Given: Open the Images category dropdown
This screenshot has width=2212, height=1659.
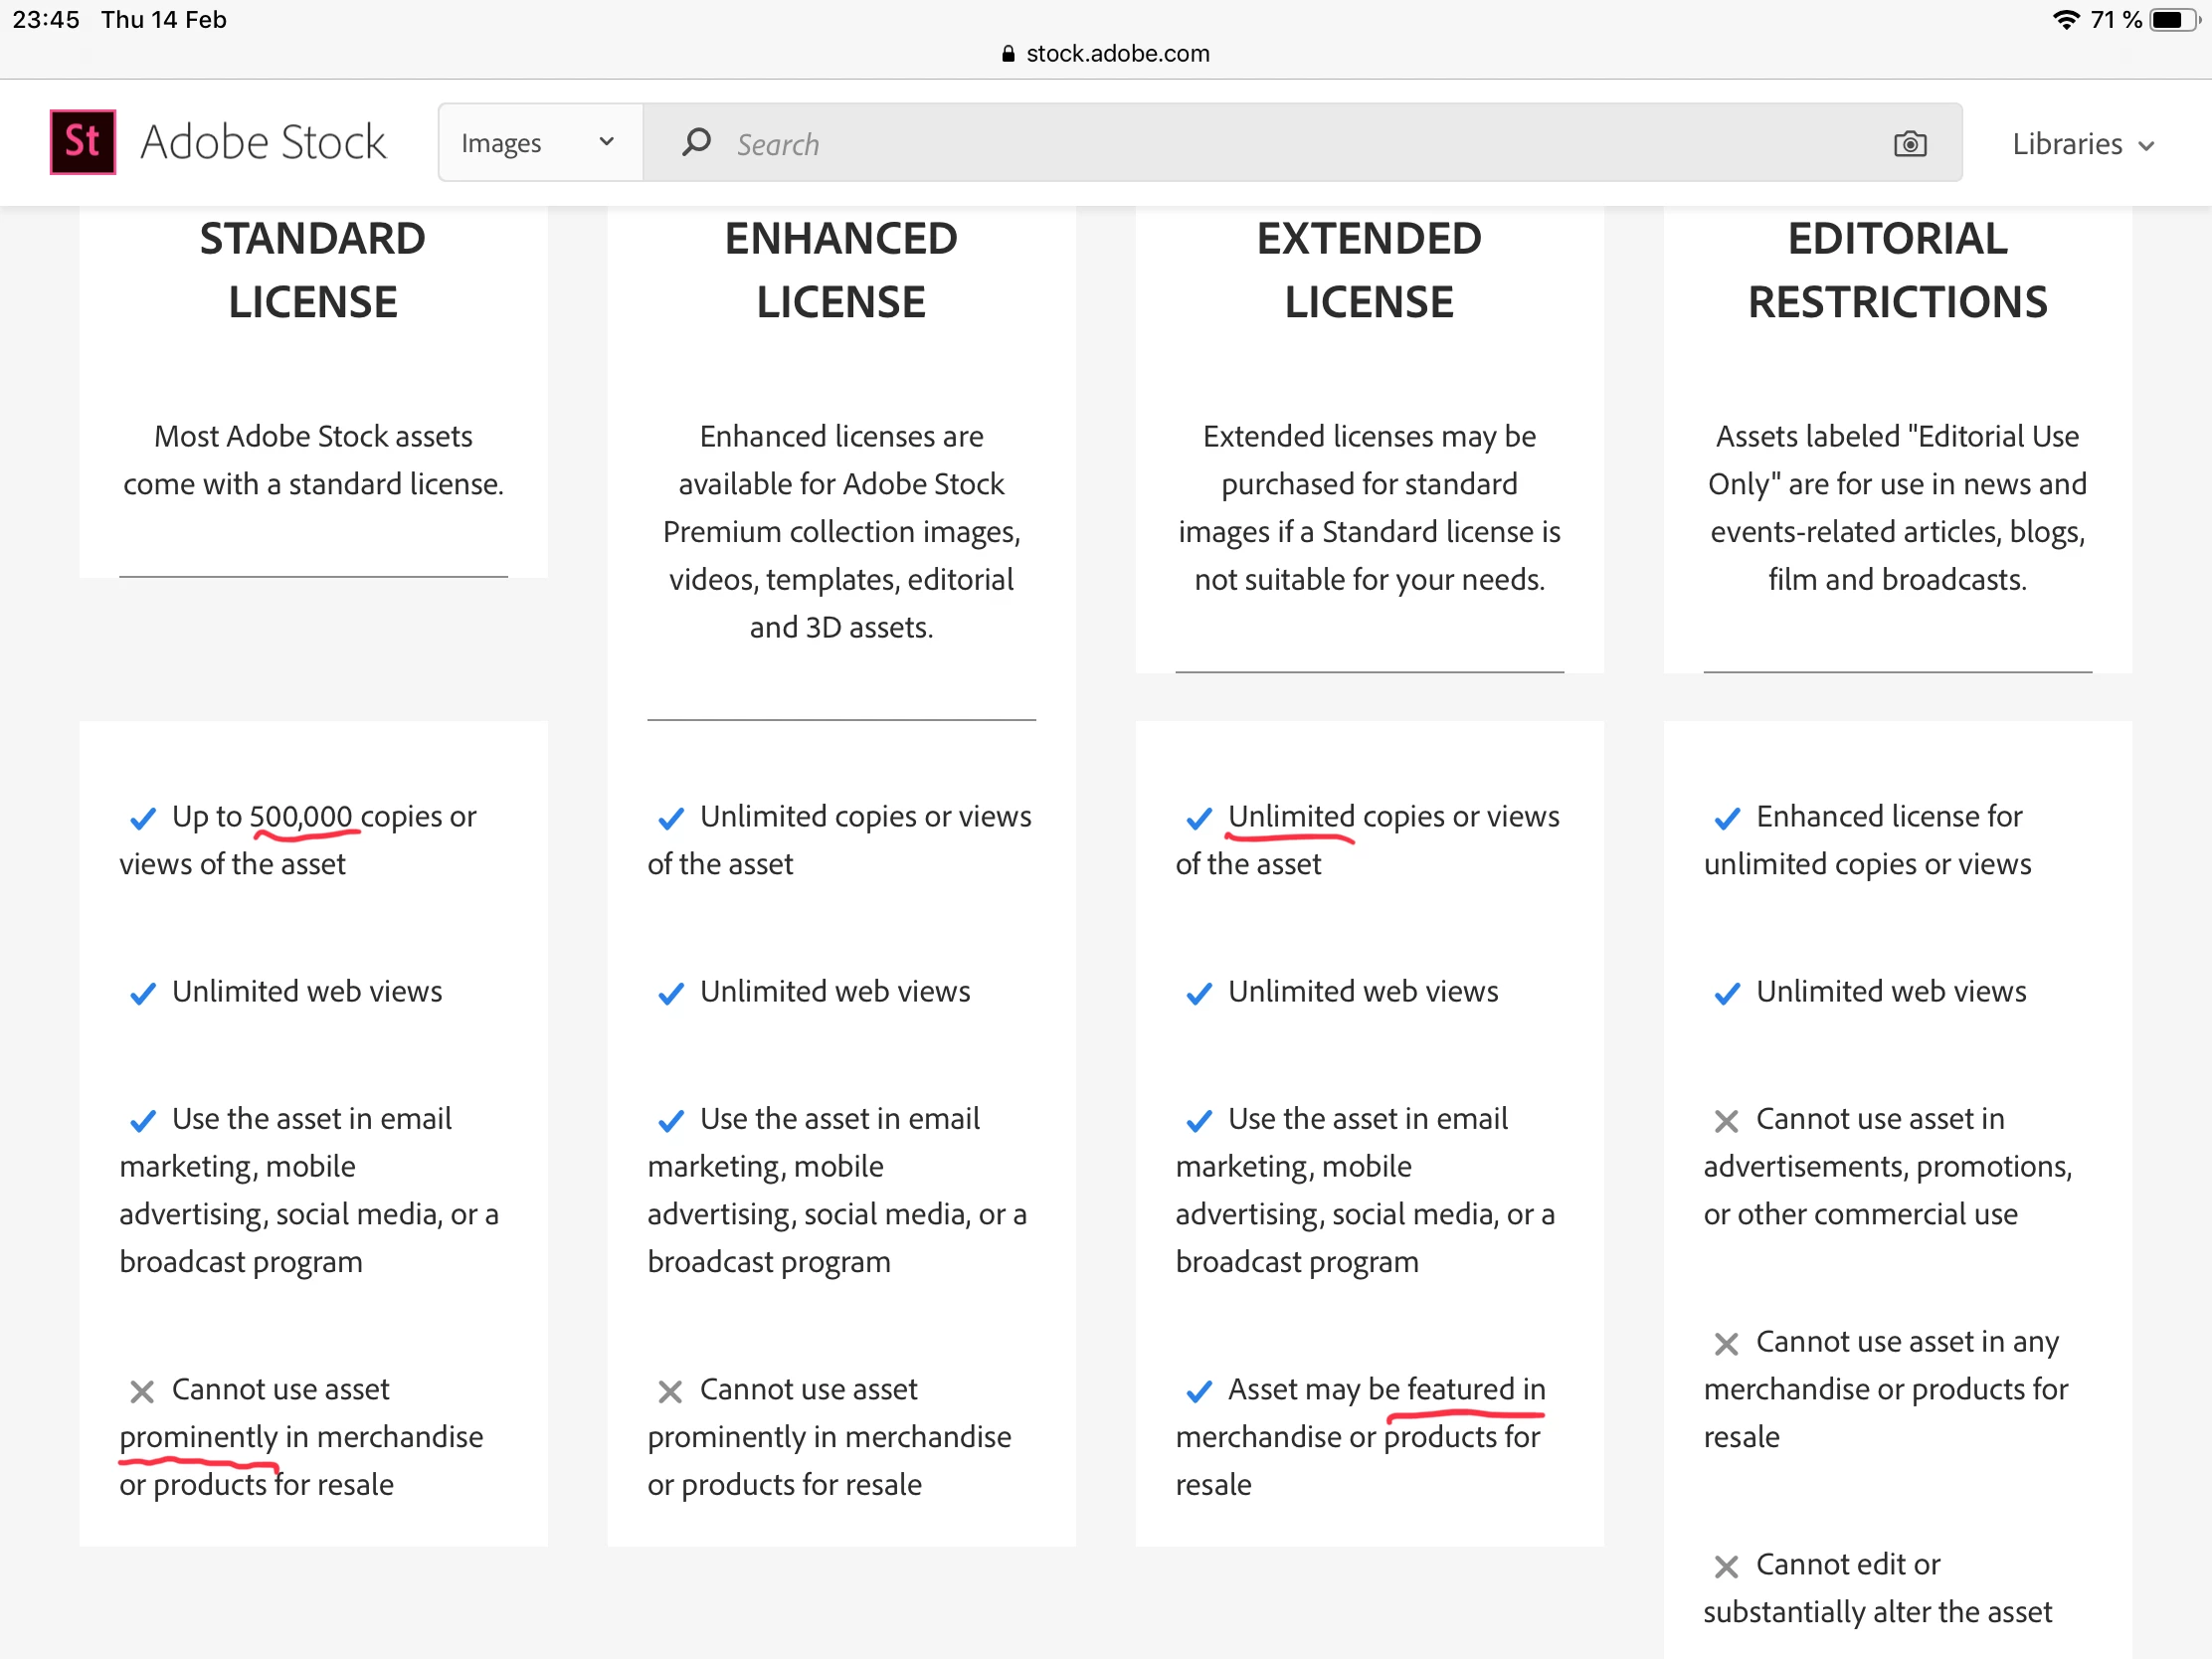Looking at the screenshot, I should [x=539, y=143].
